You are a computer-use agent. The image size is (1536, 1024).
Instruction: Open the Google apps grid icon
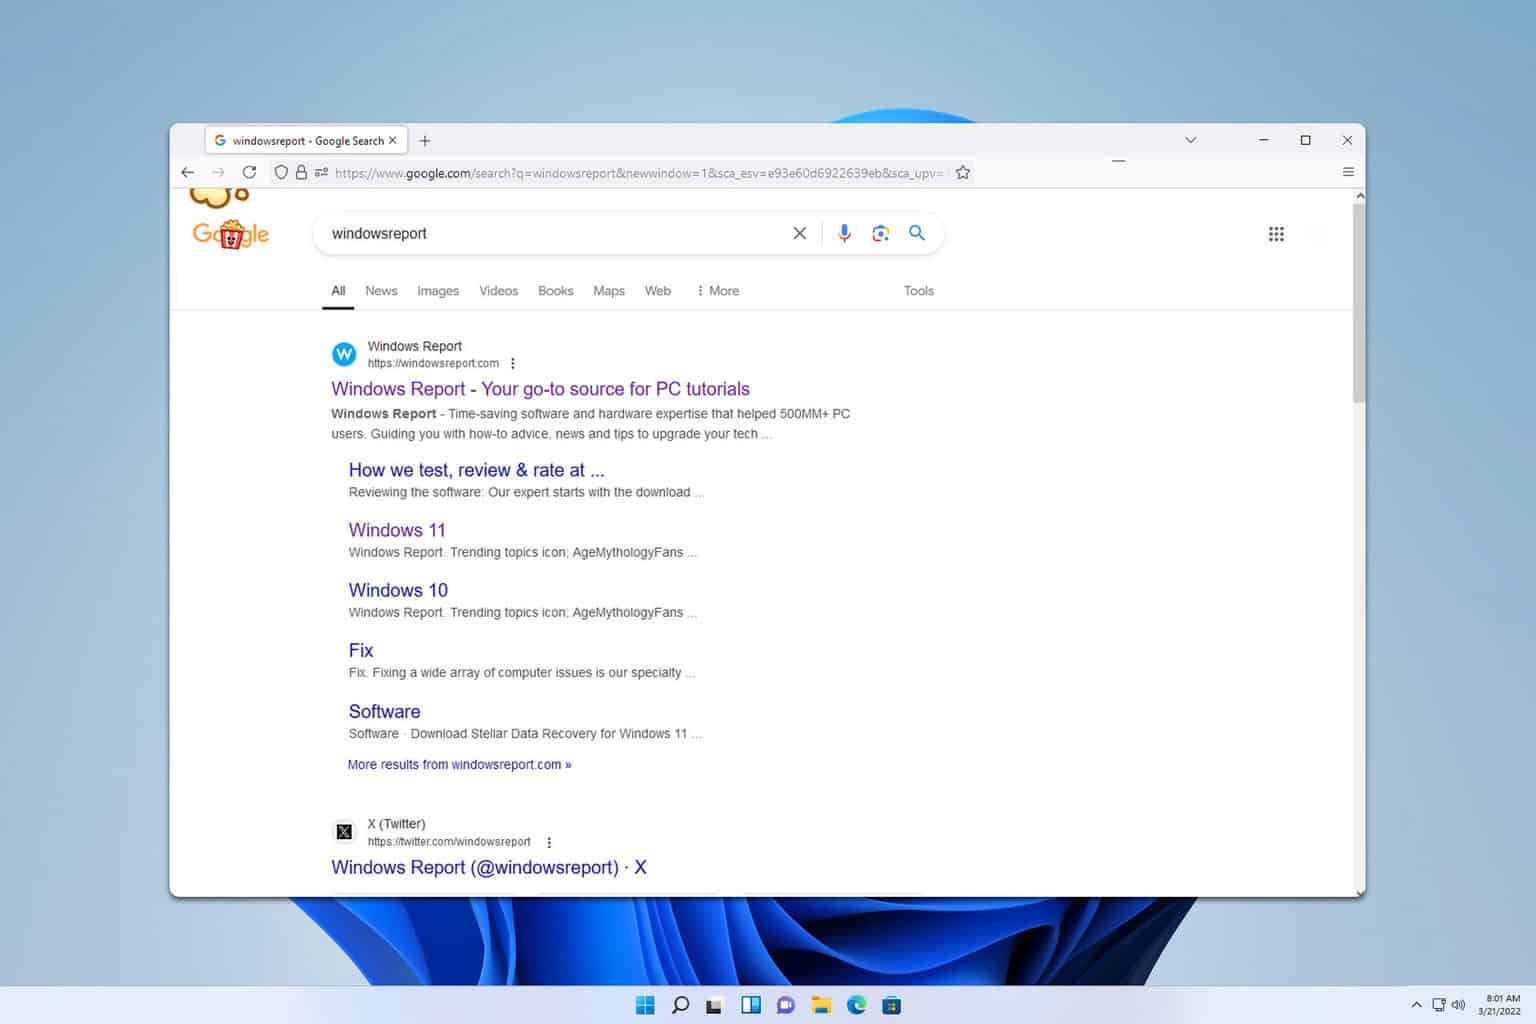(x=1276, y=234)
